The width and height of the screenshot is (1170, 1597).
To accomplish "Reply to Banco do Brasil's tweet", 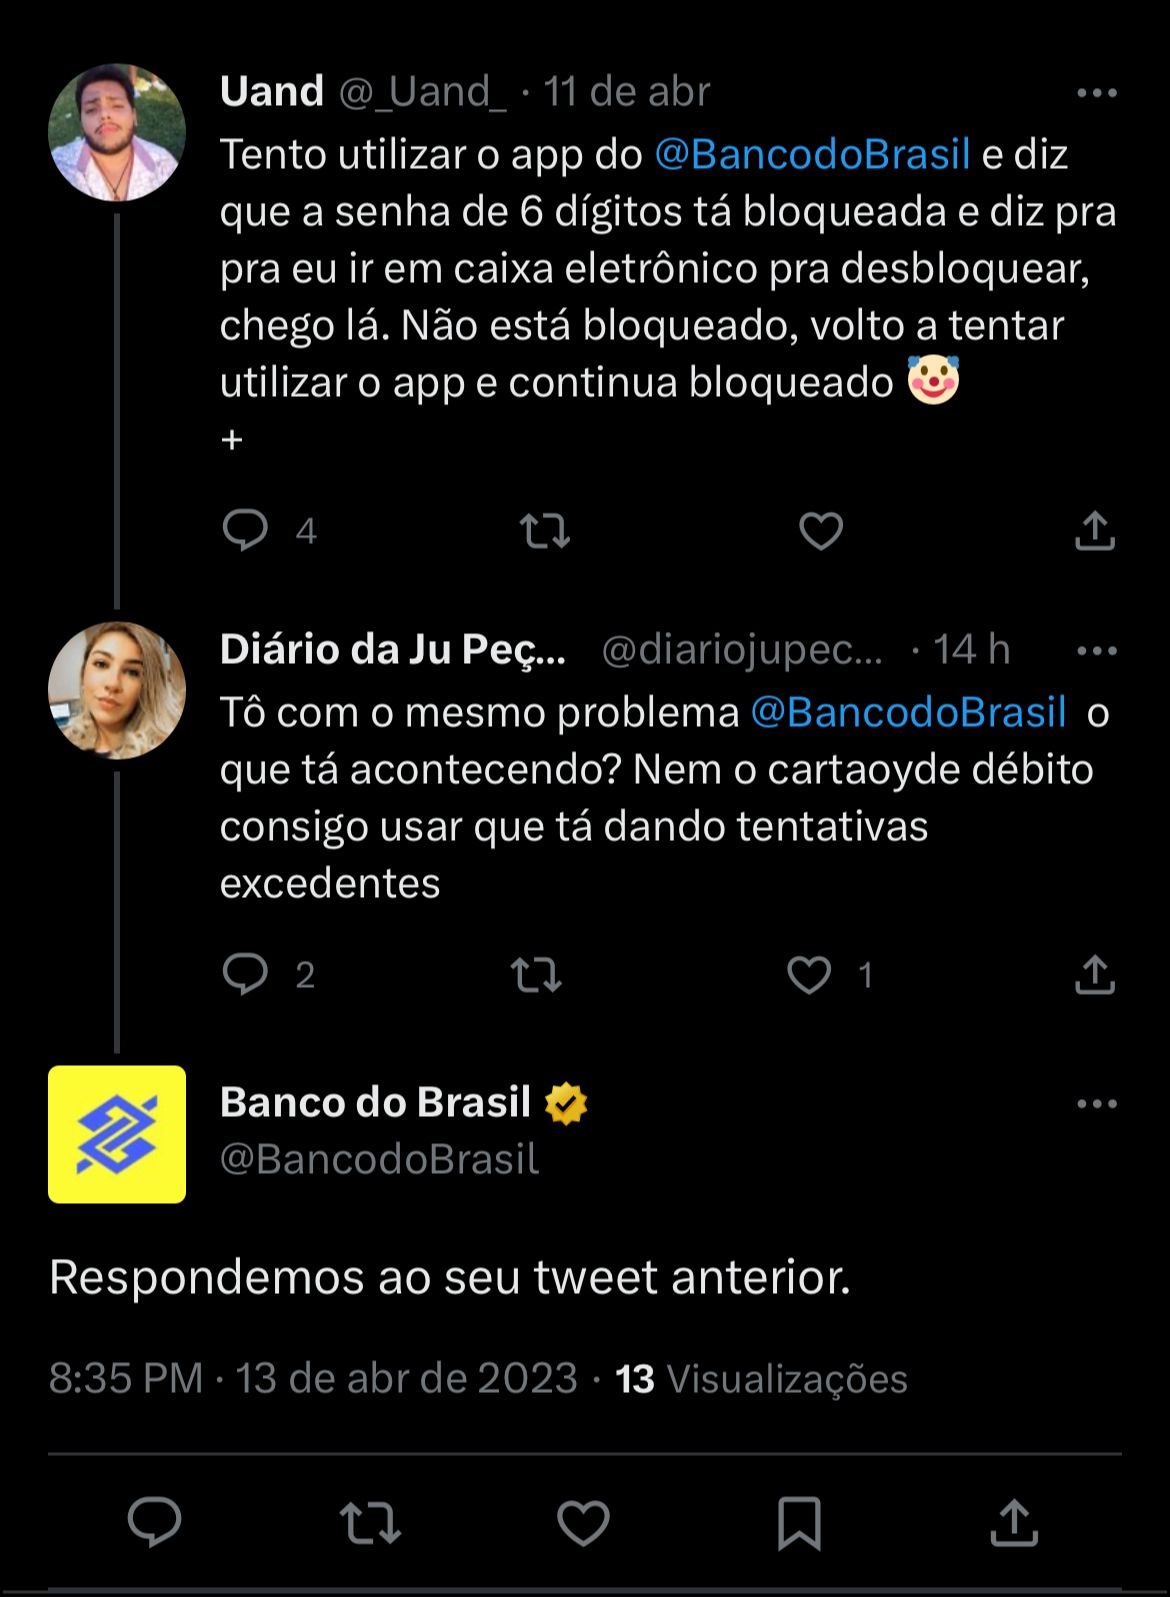I will 154,1523.
